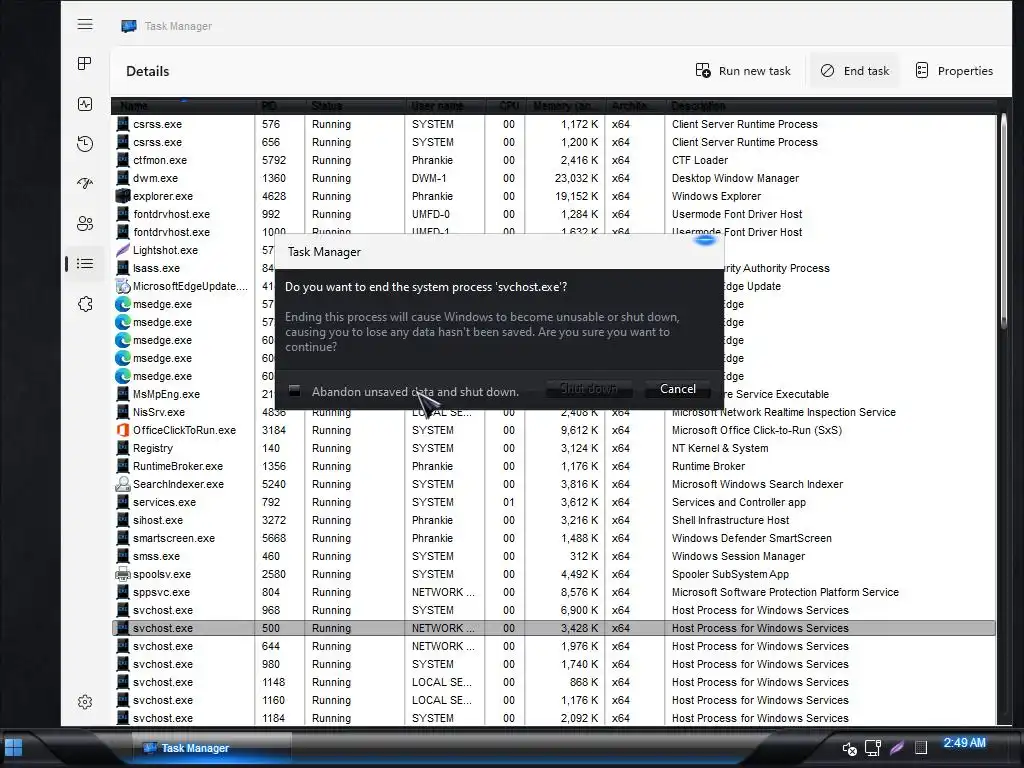Select csrss.exe with PID 576

pos(554,124)
